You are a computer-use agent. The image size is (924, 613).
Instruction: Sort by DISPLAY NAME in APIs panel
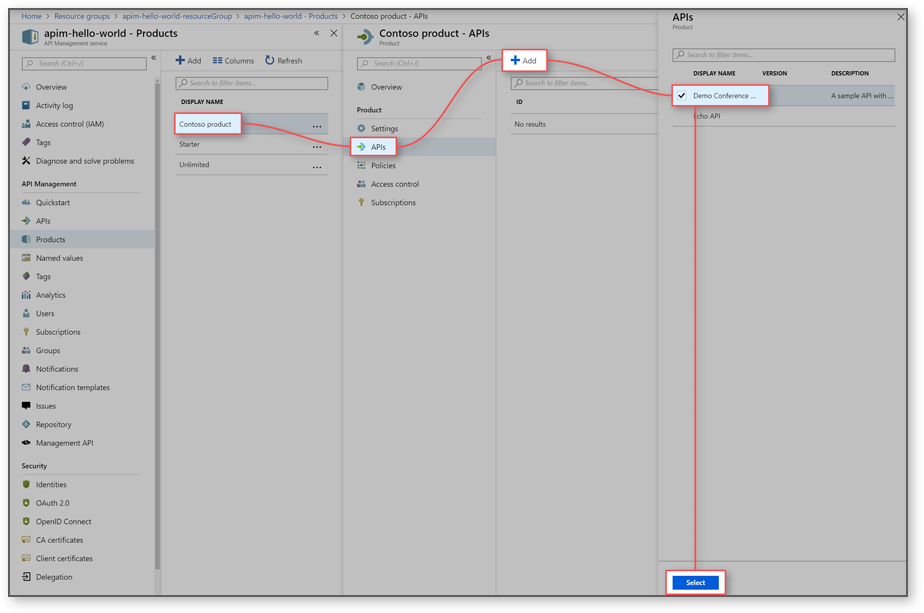click(x=714, y=74)
